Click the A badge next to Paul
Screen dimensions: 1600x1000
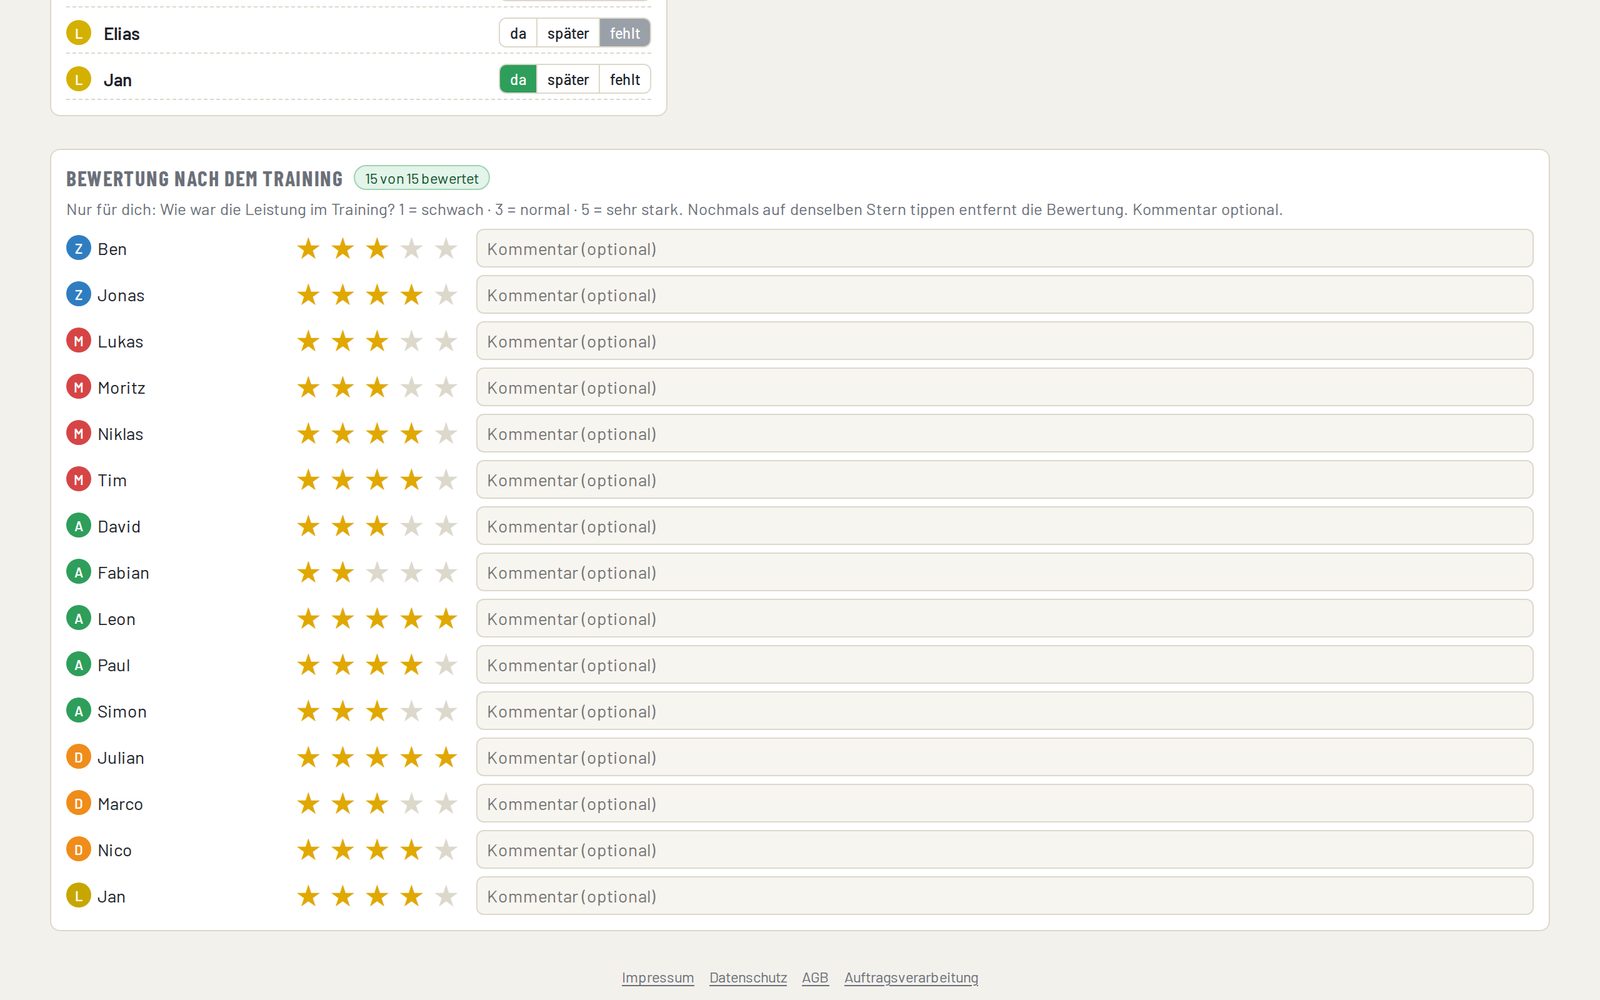click(x=78, y=664)
